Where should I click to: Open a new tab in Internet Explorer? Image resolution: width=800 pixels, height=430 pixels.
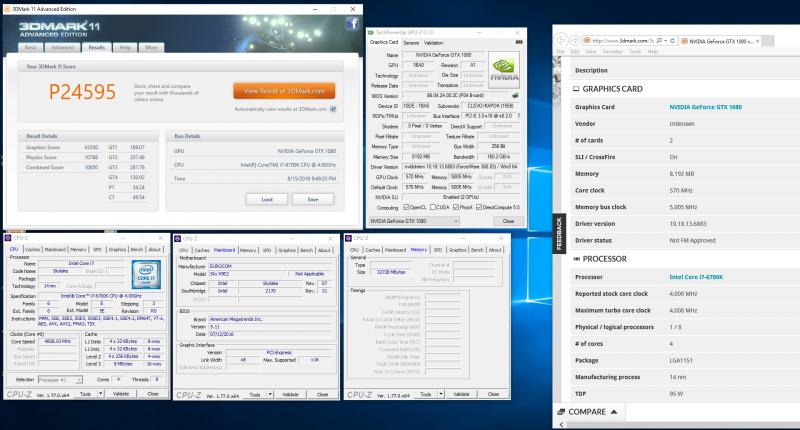[x=768, y=41]
